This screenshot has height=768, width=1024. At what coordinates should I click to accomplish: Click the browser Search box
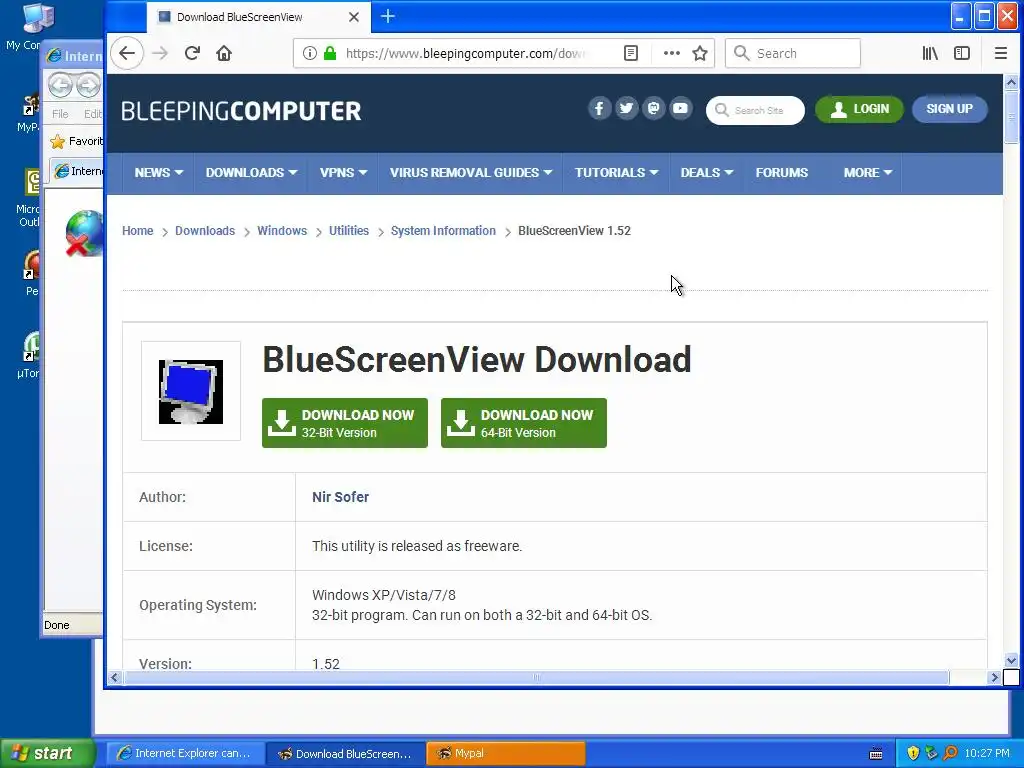793,54
